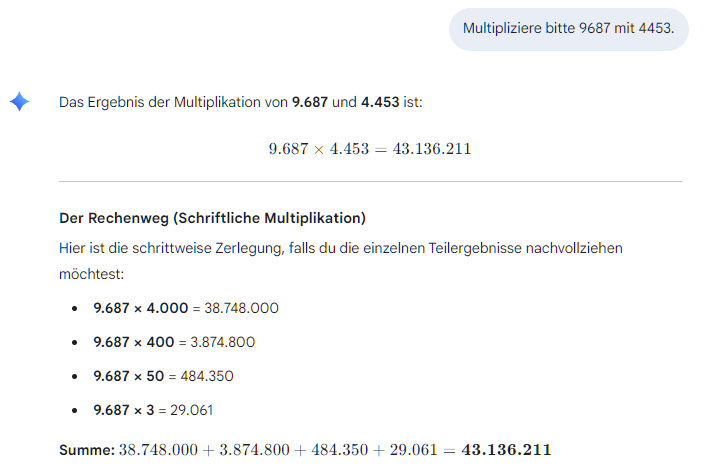The height and width of the screenshot is (472, 713).
Task: Click the partial result 3.874.800 in bullet list
Action: pyautogui.click(x=223, y=342)
